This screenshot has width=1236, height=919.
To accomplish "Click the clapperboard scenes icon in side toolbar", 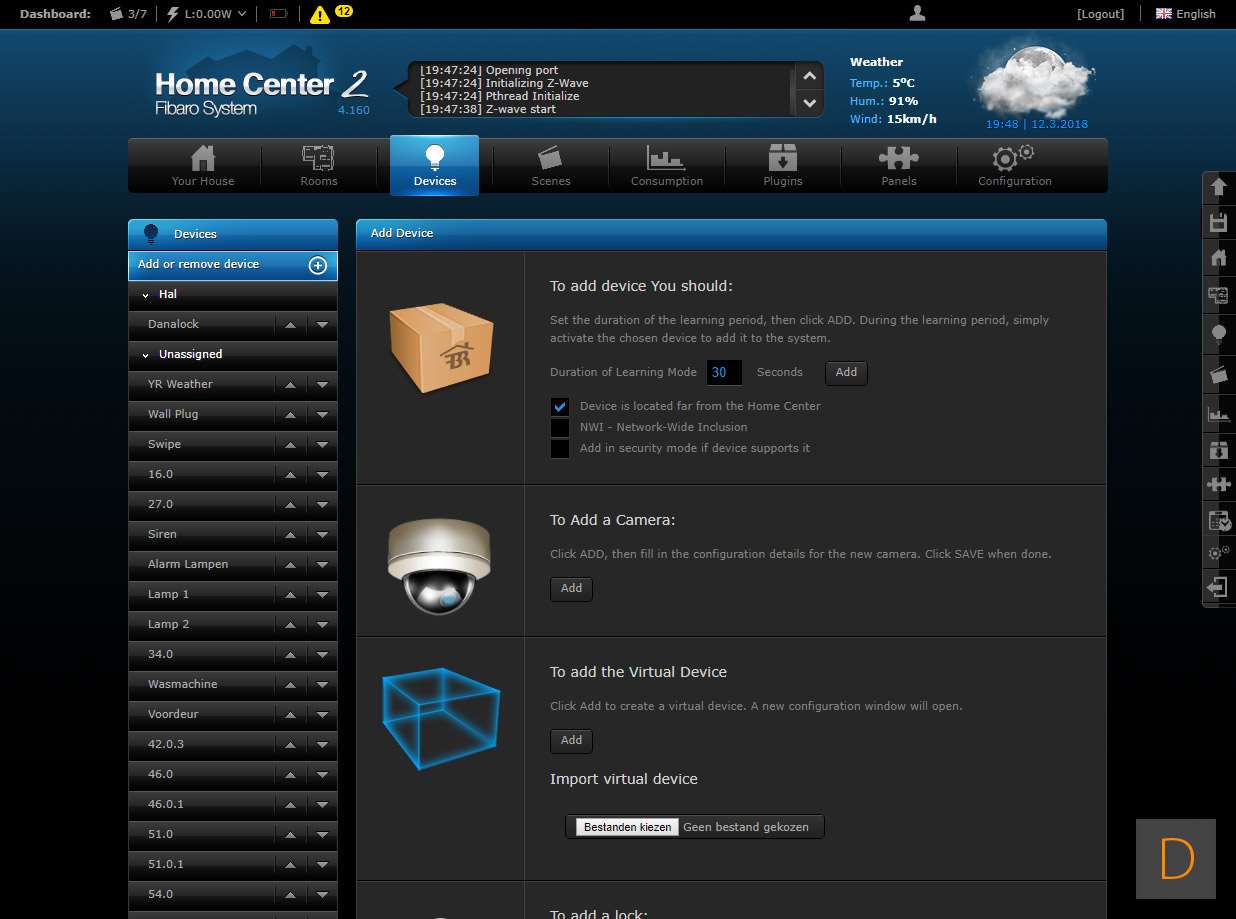I will pyautogui.click(x=1218, y=374).
